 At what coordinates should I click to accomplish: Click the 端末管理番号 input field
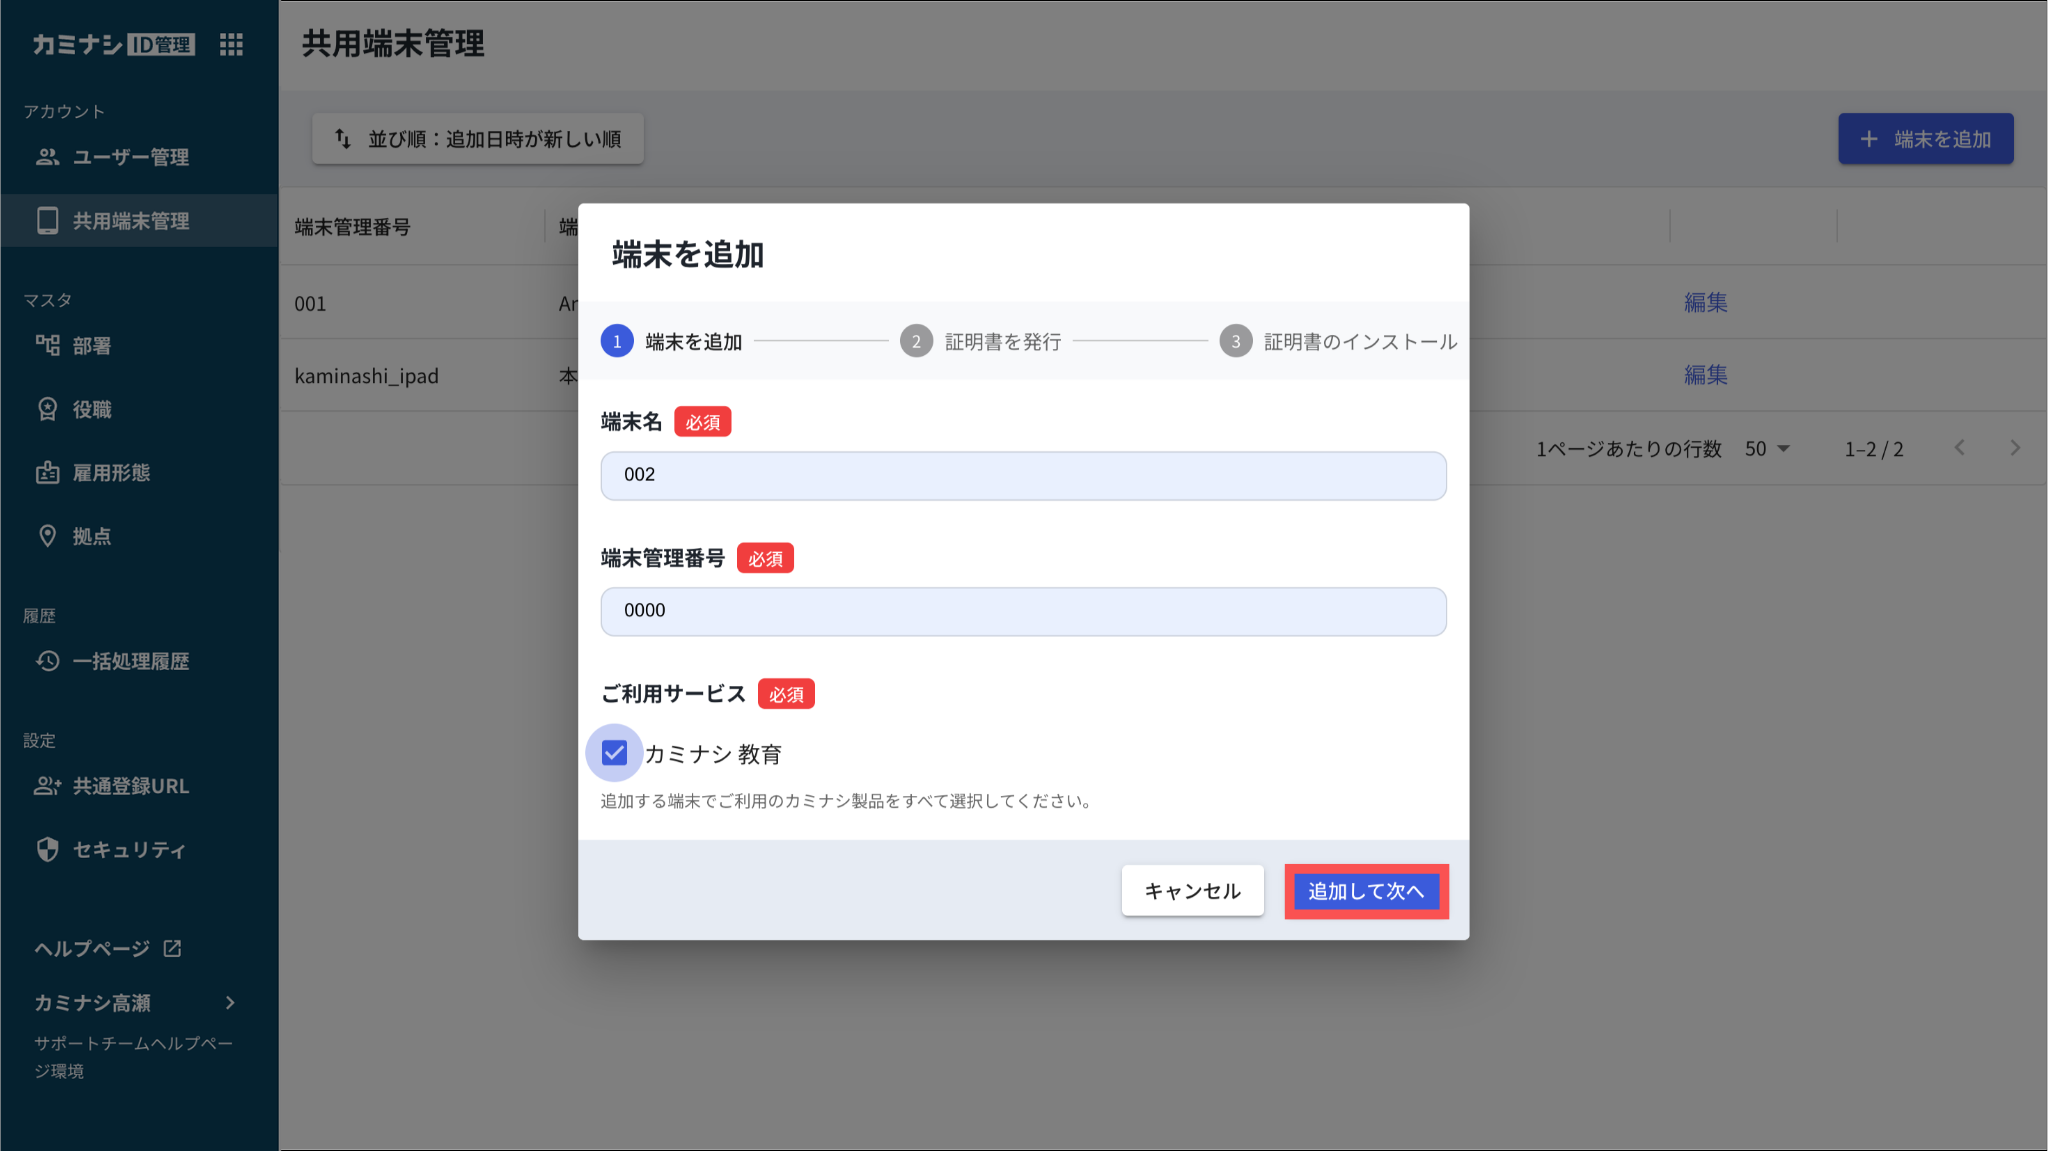tap(1023, 611)
